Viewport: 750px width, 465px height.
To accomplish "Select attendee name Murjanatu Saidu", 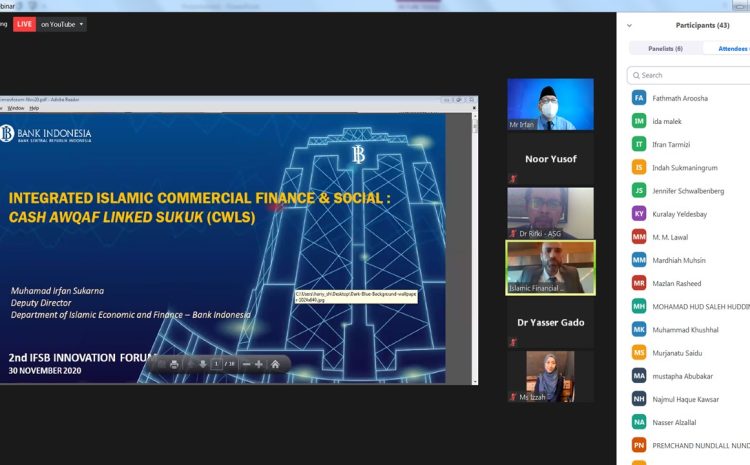I will tap(677, 353).
